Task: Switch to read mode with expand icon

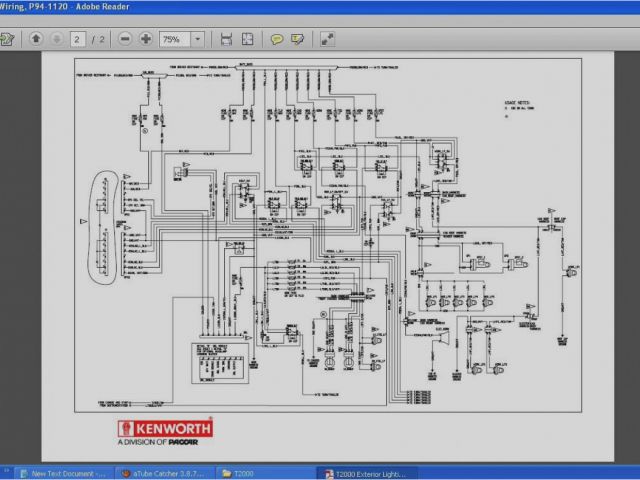Action: click(x=327, y=39)
